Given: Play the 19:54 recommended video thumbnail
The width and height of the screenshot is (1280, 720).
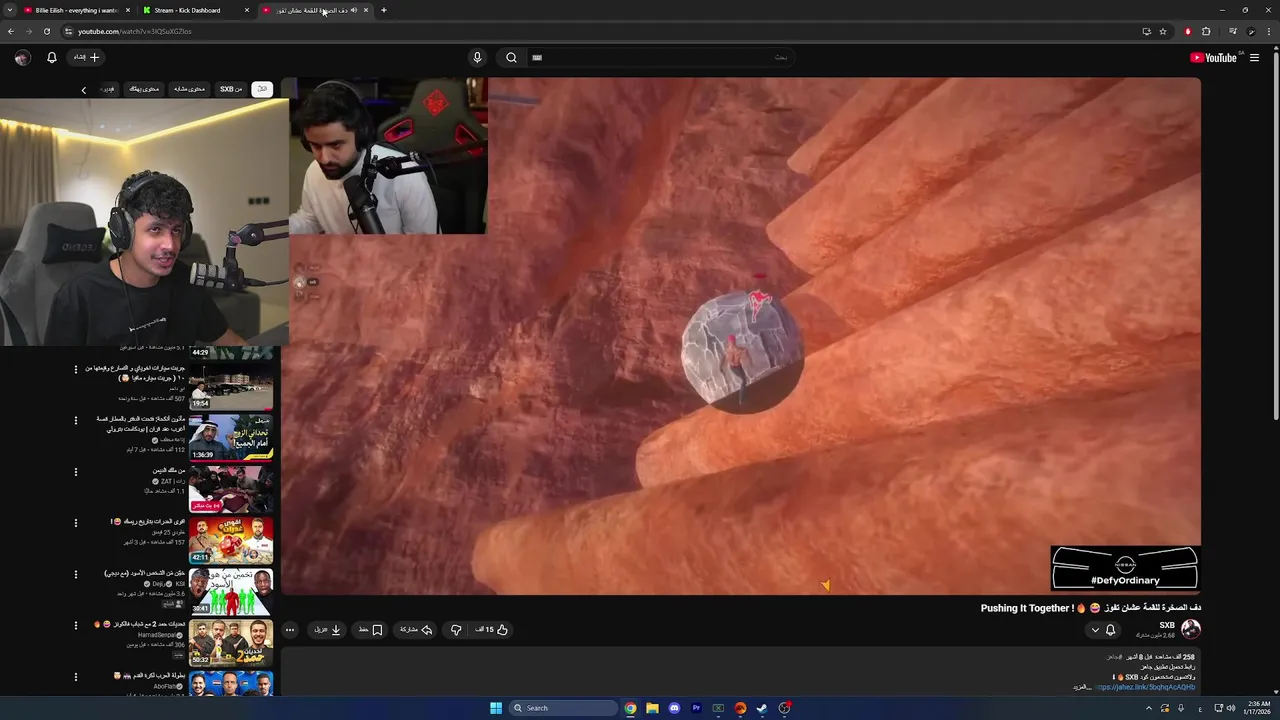Looking at the screenshot, I should point(231,386).
